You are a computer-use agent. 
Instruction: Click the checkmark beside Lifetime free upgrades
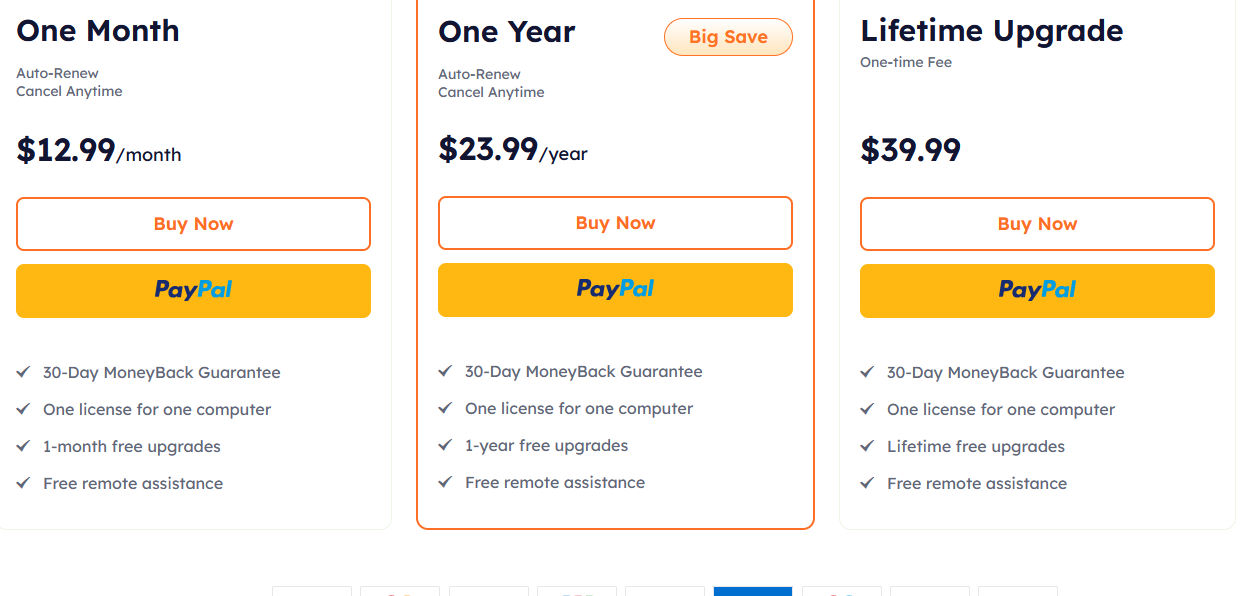[867, 446]
